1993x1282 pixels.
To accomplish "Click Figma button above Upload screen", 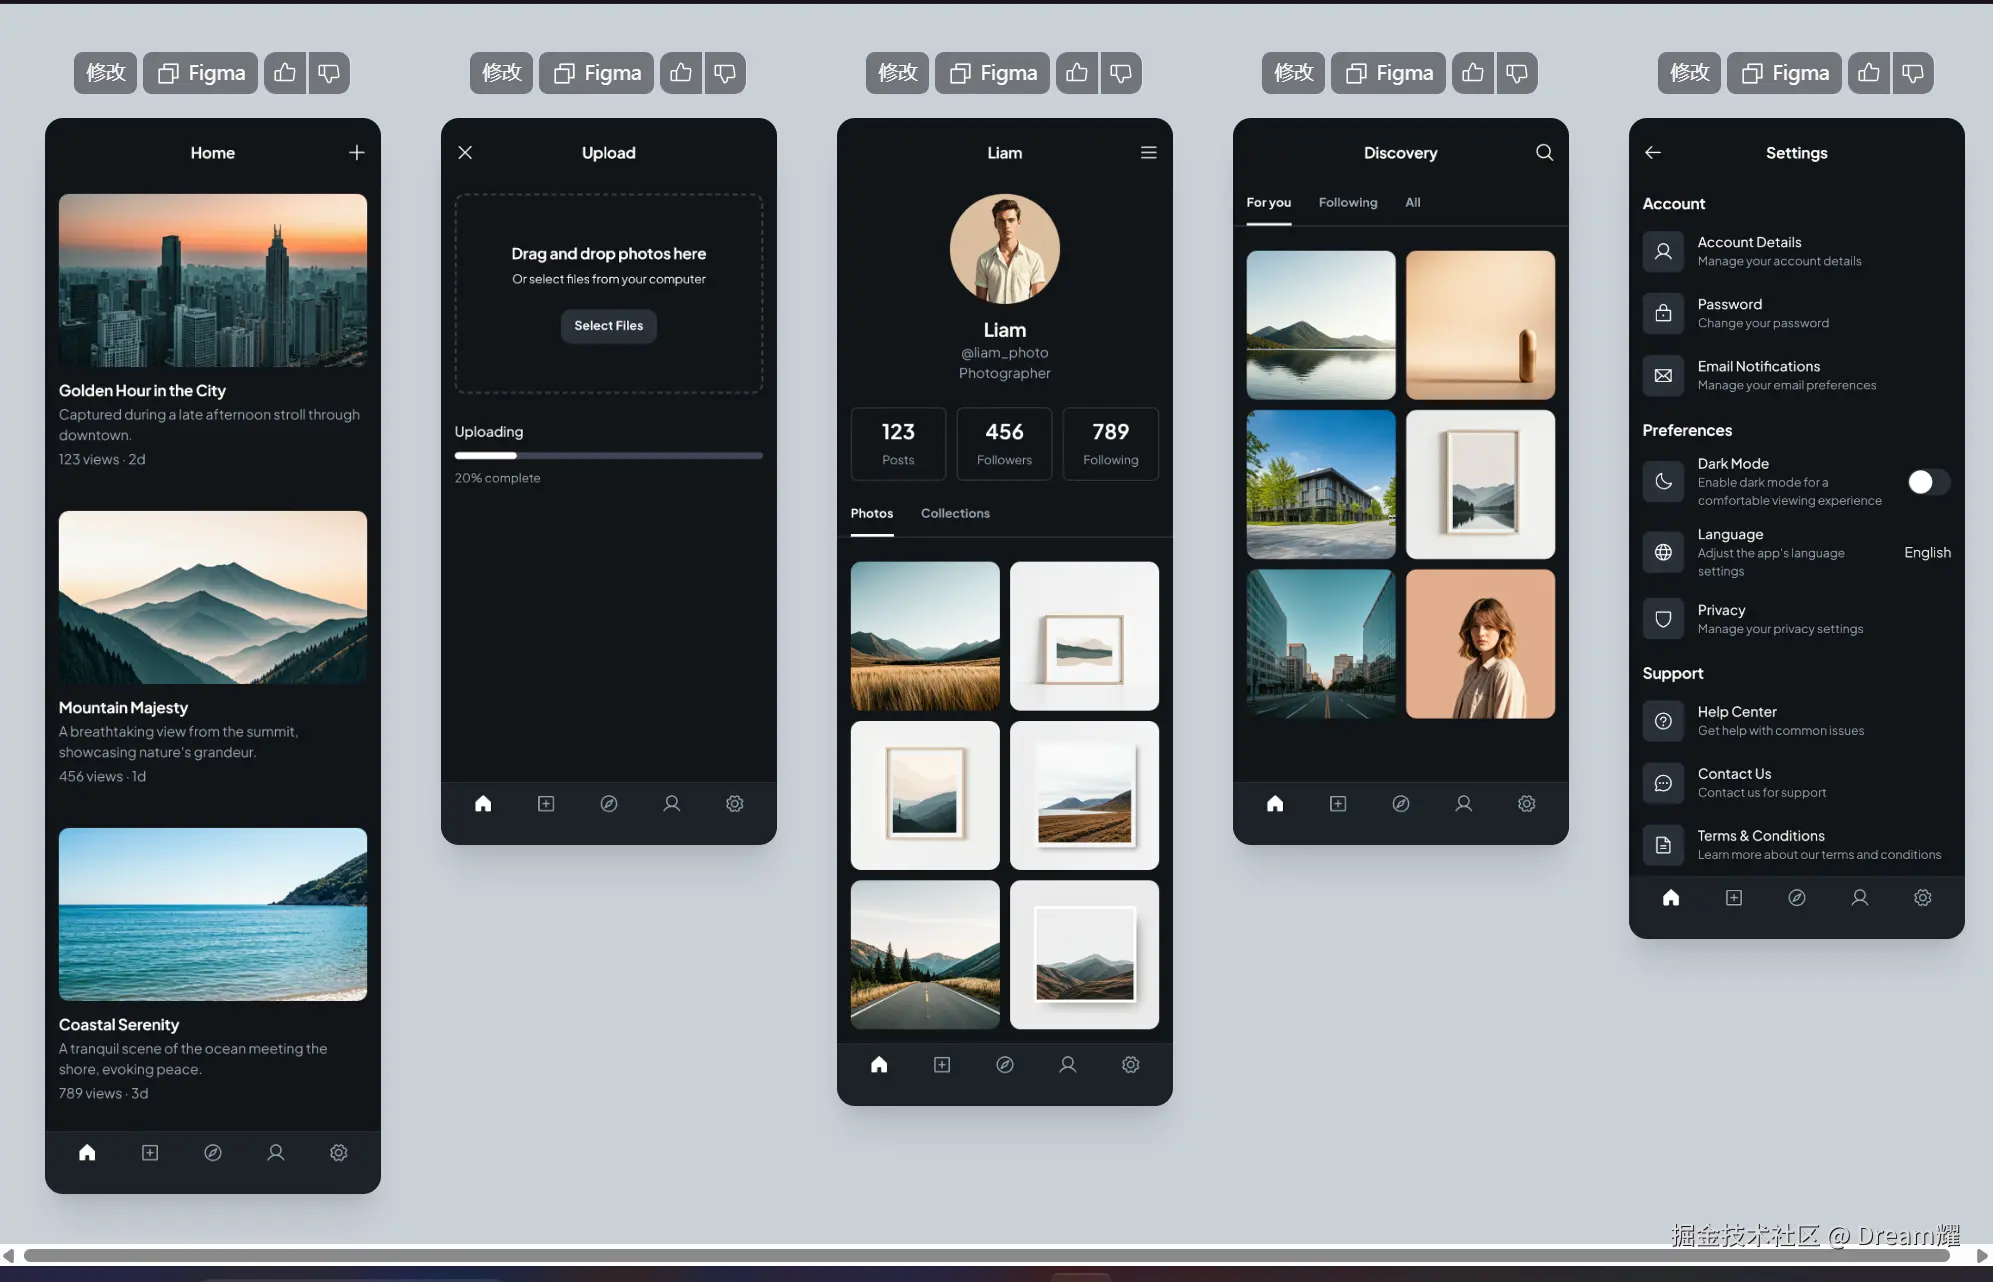I will click(x=597, y=73).
